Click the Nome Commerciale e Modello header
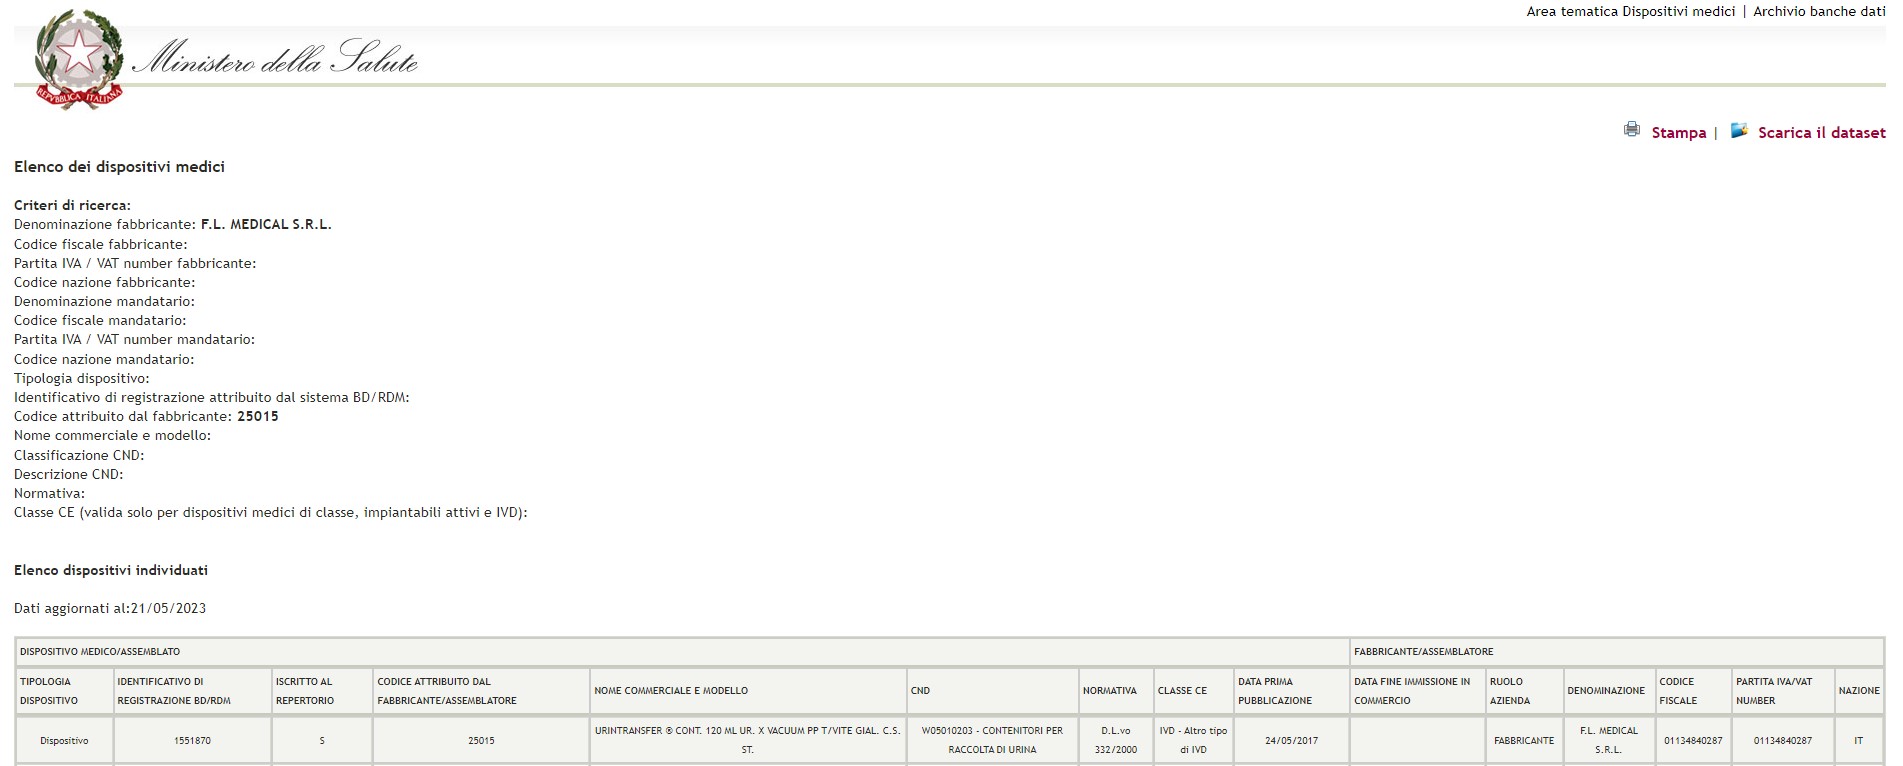1903x766 pixels. tap(671, 691)
